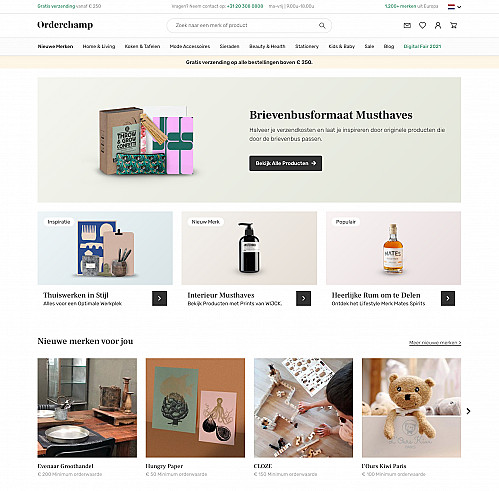This screenshot has height=491, width=499.
Task: Select the Digital Fair 2021 menu item
Action: [422, 46]
